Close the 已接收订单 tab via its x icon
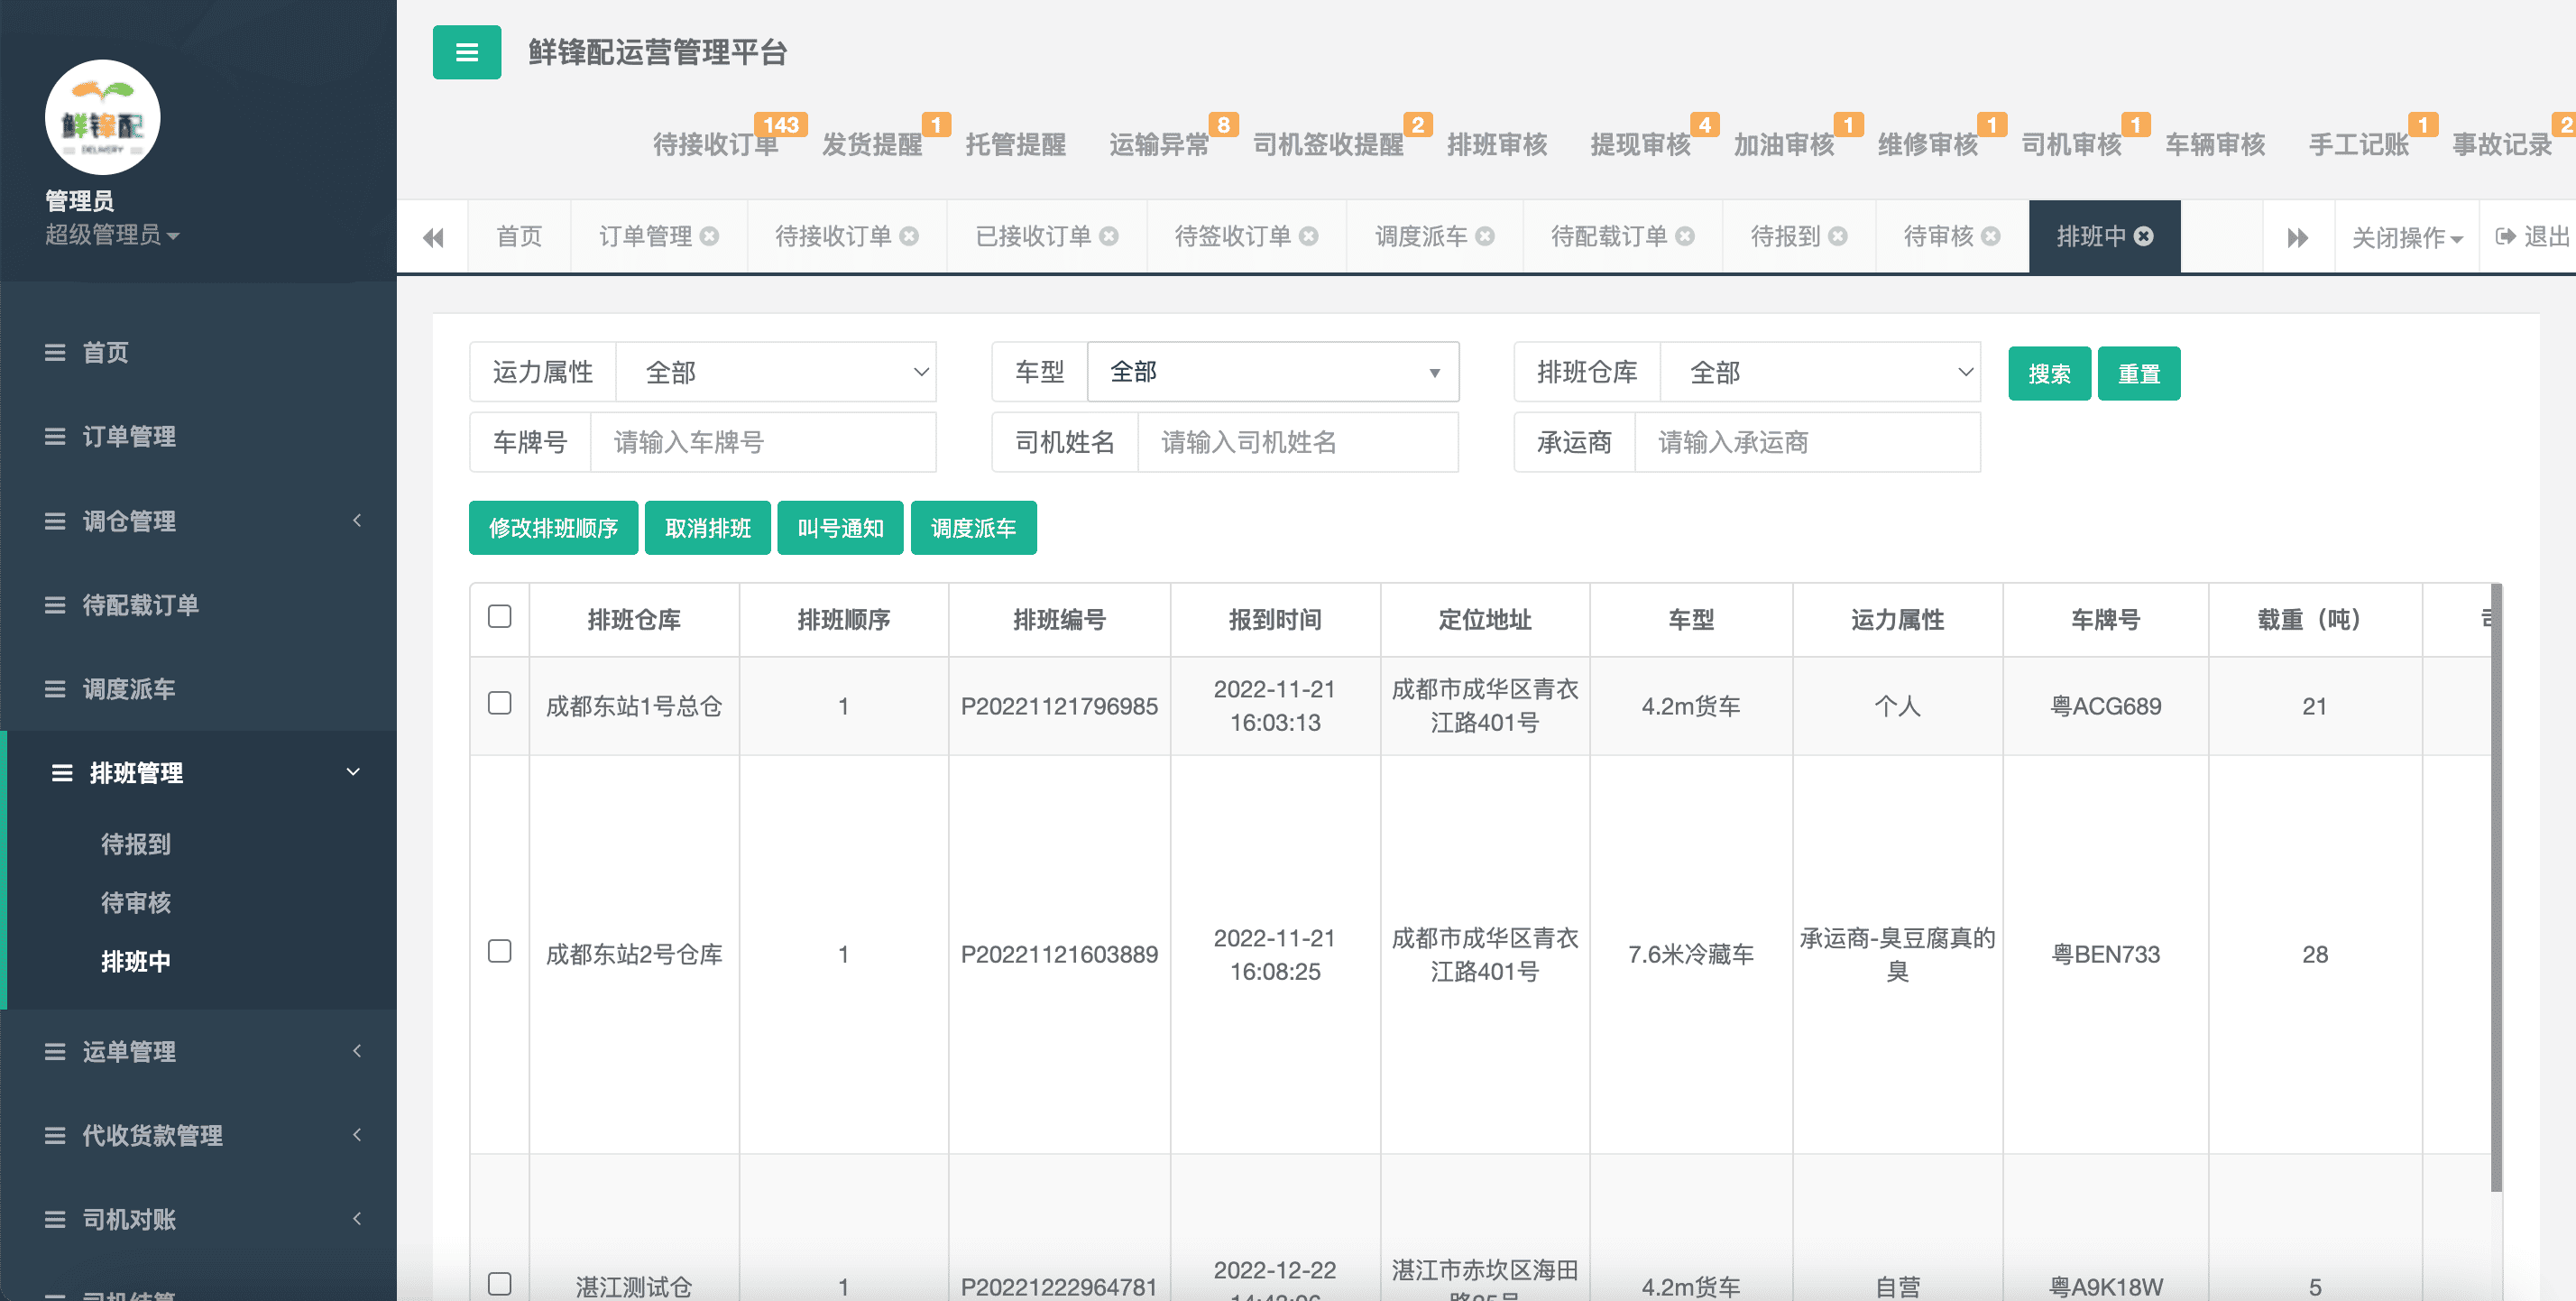Image resolution: width=2576 pixels, height=1301 pixels. pyautogui.click(x=1109, y=236)
